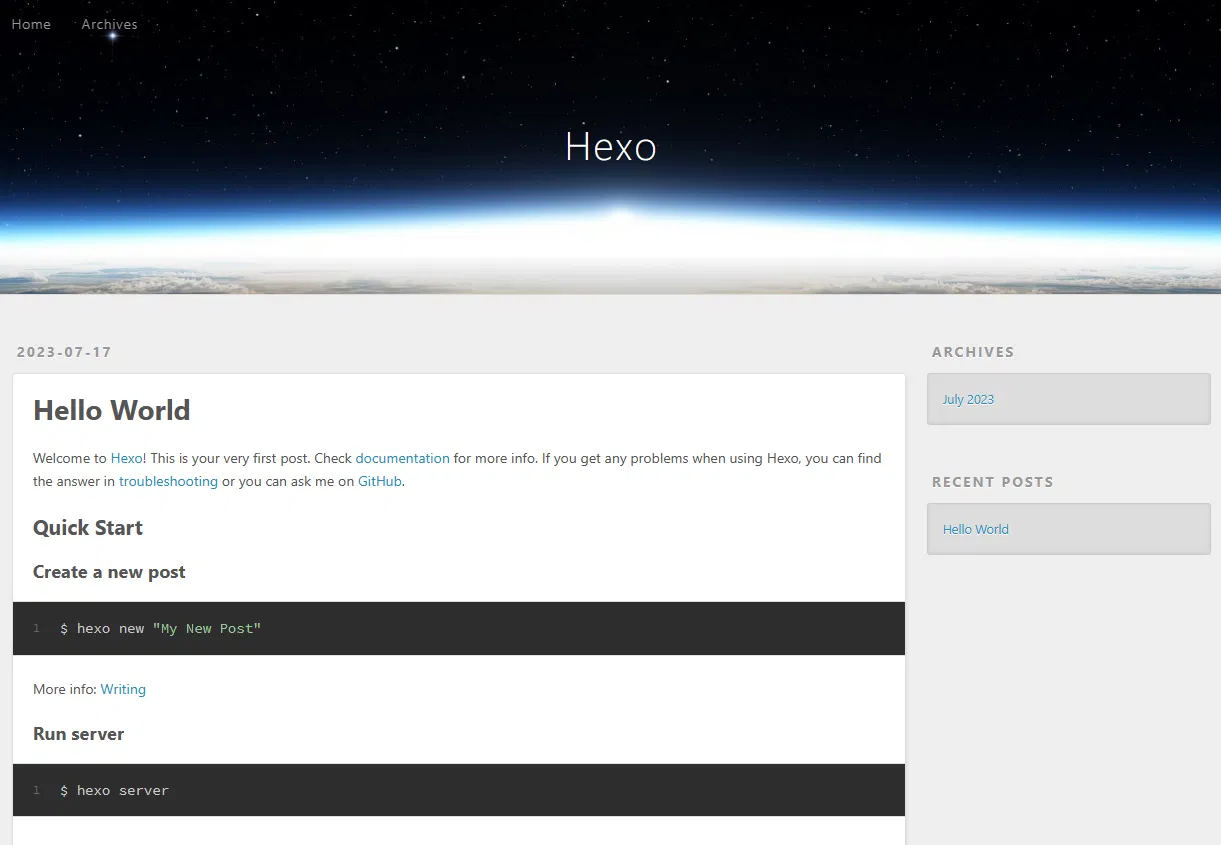Open the GitHub link

coord(380,481)
